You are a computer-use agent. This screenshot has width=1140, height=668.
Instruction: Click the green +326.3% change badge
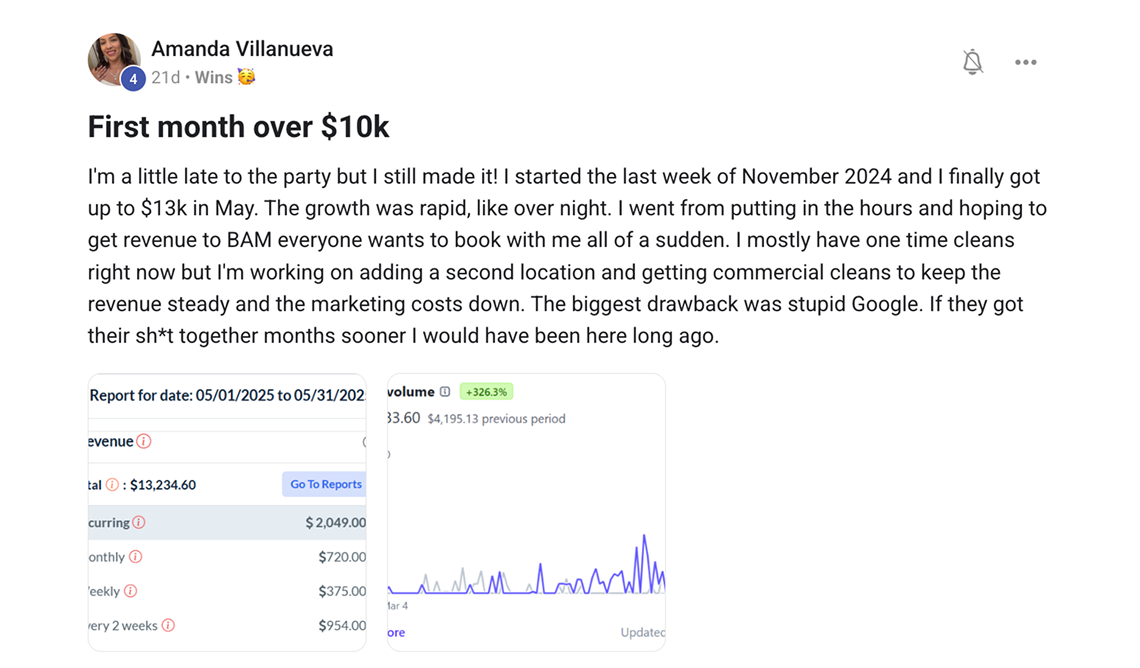coord(486,392)
